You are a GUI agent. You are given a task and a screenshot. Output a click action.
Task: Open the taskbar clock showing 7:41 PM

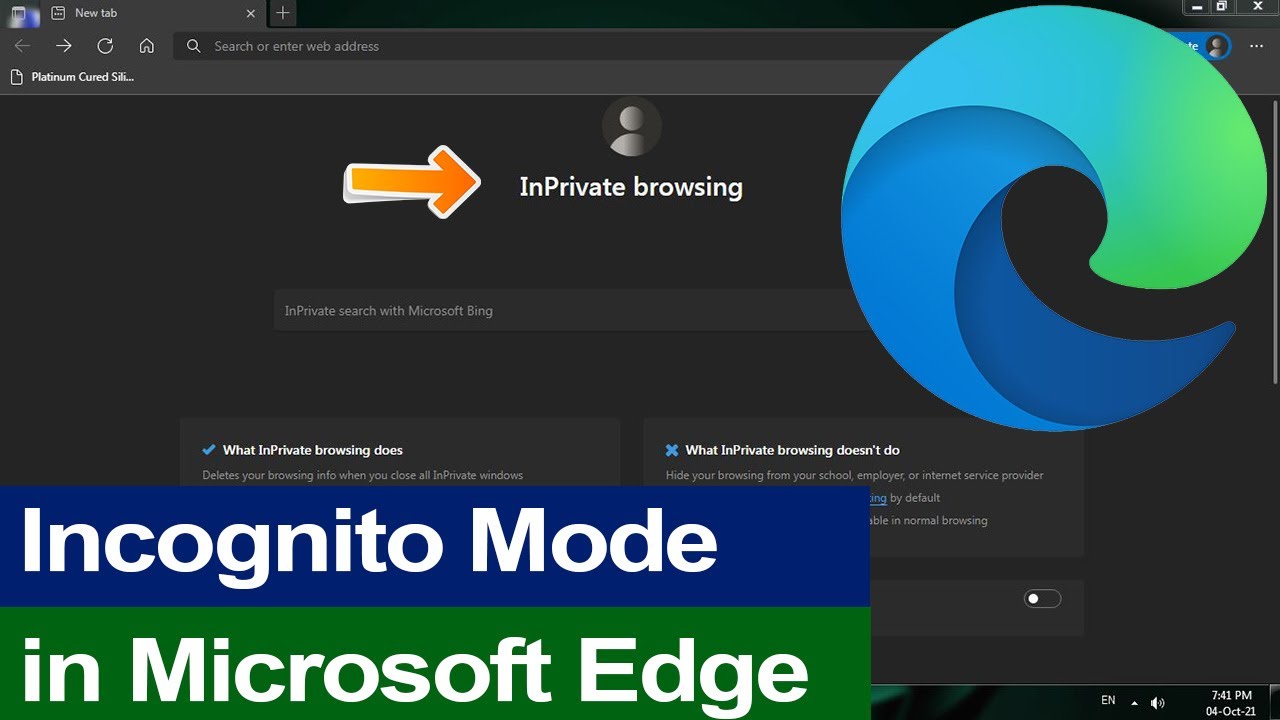1231,702
